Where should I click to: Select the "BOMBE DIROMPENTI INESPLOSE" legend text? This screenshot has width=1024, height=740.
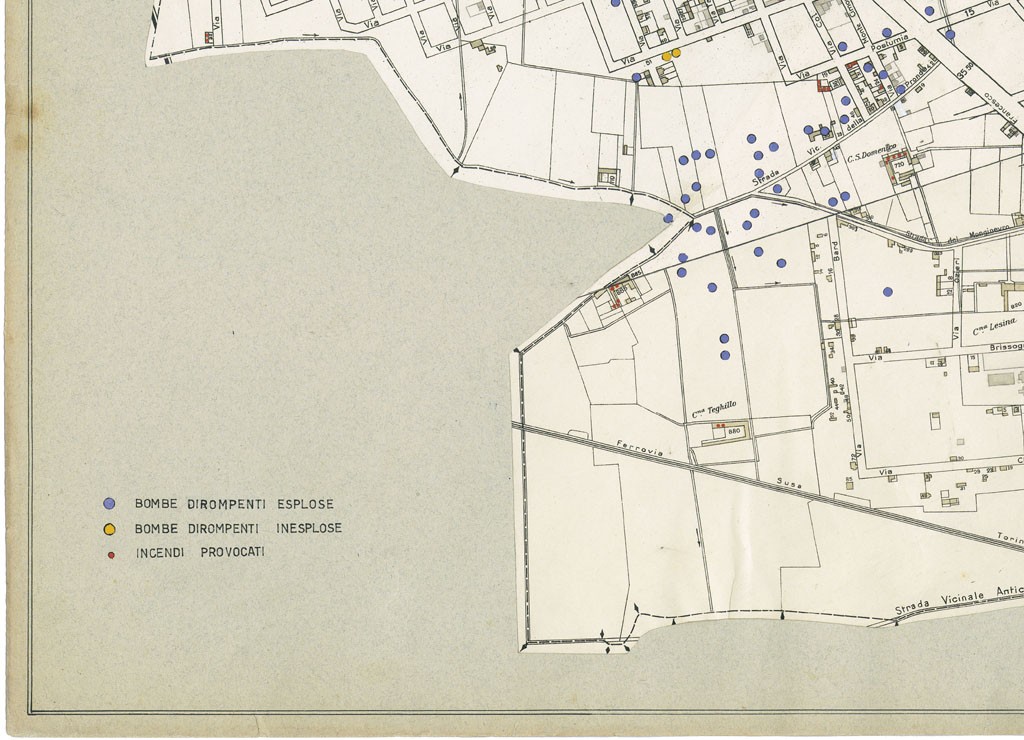click(x=238, y=528)
